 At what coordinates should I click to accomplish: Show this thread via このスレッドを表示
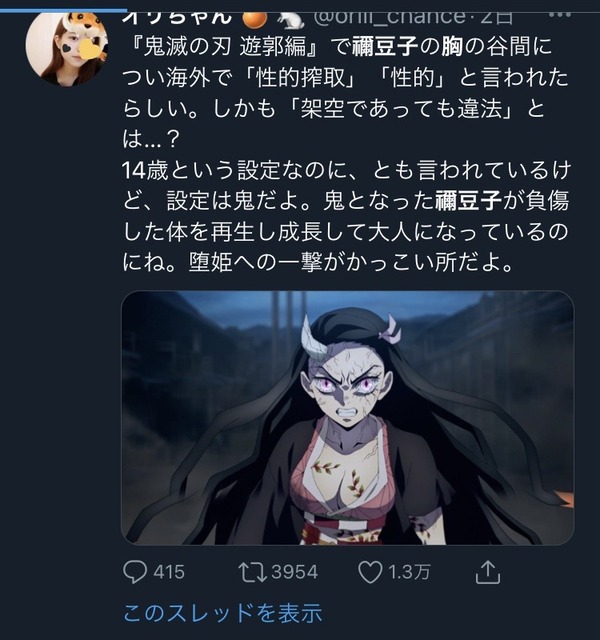pos(223,613)
